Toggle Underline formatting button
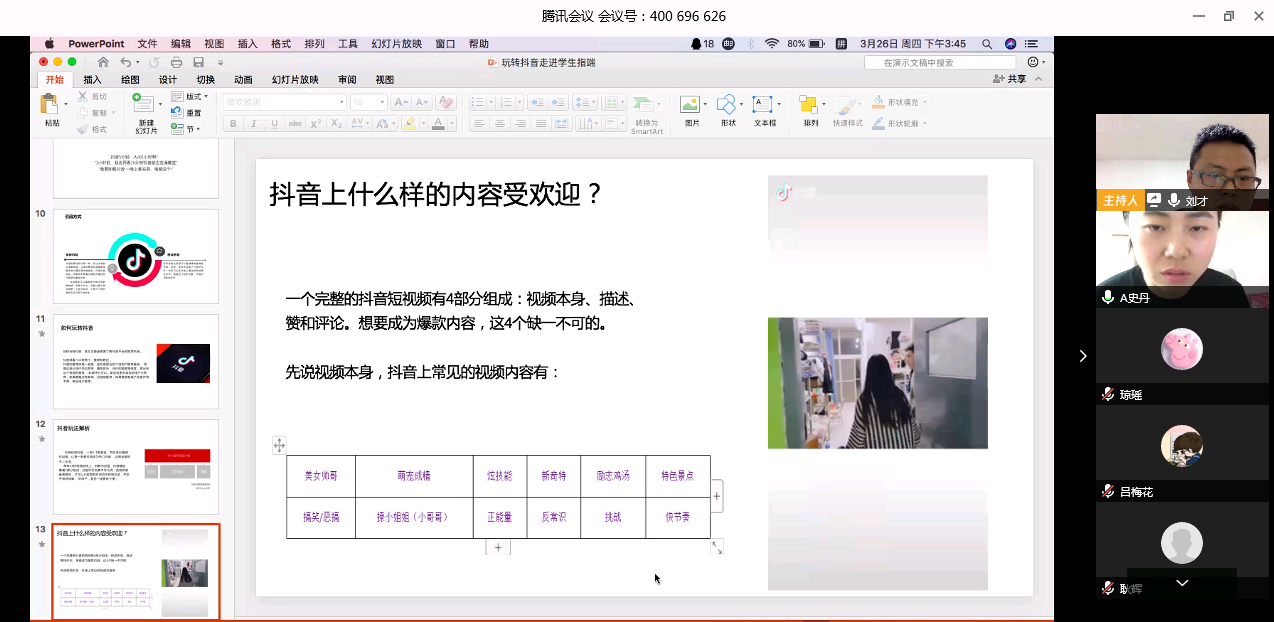Viewport: 1274px width, 622px height. pyautogui.click(x=273, y=124)
